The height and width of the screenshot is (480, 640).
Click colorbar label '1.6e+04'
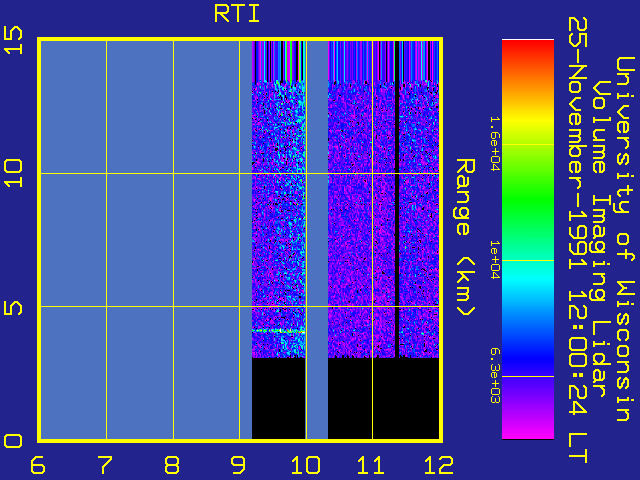495,144
